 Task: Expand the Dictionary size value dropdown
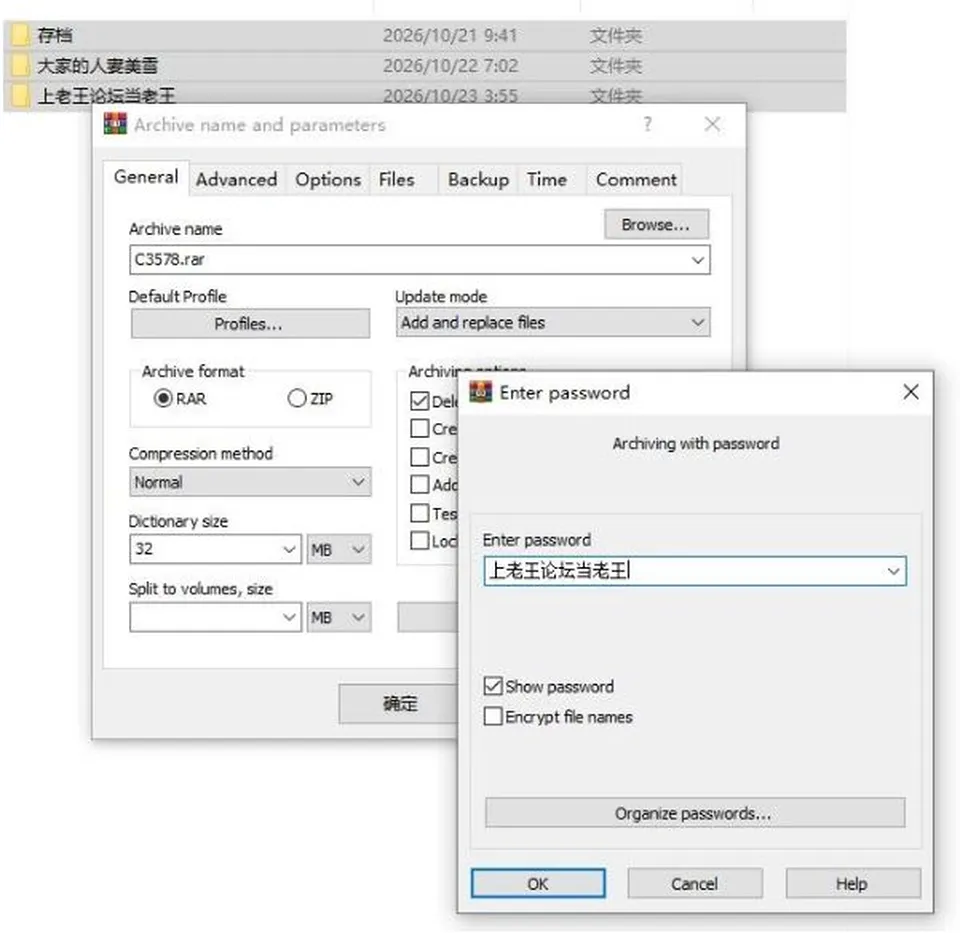[x=289, y=549]
